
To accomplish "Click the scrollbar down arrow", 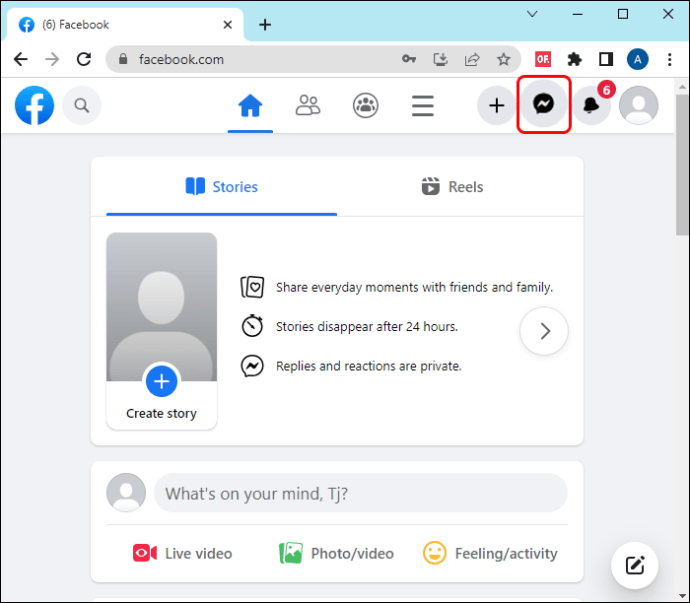I will point(683,596).
